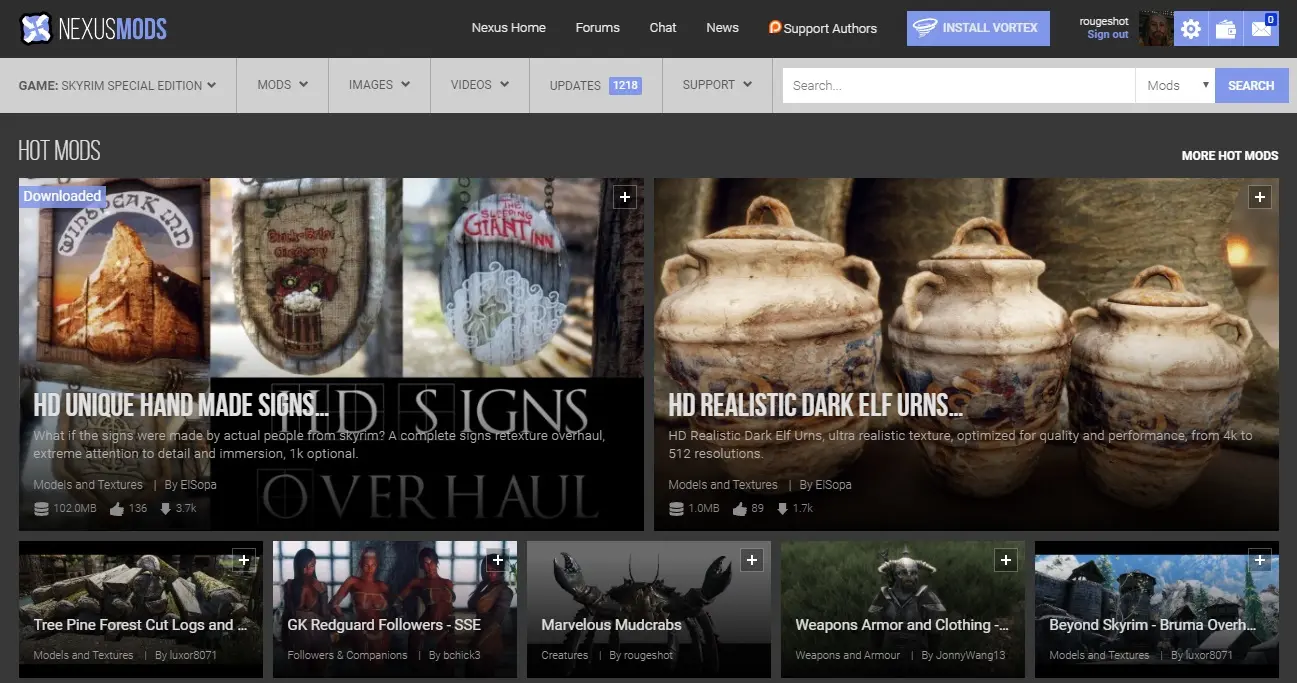
Task: Click author JonnyWang13 link
Action: pos(970,656)
